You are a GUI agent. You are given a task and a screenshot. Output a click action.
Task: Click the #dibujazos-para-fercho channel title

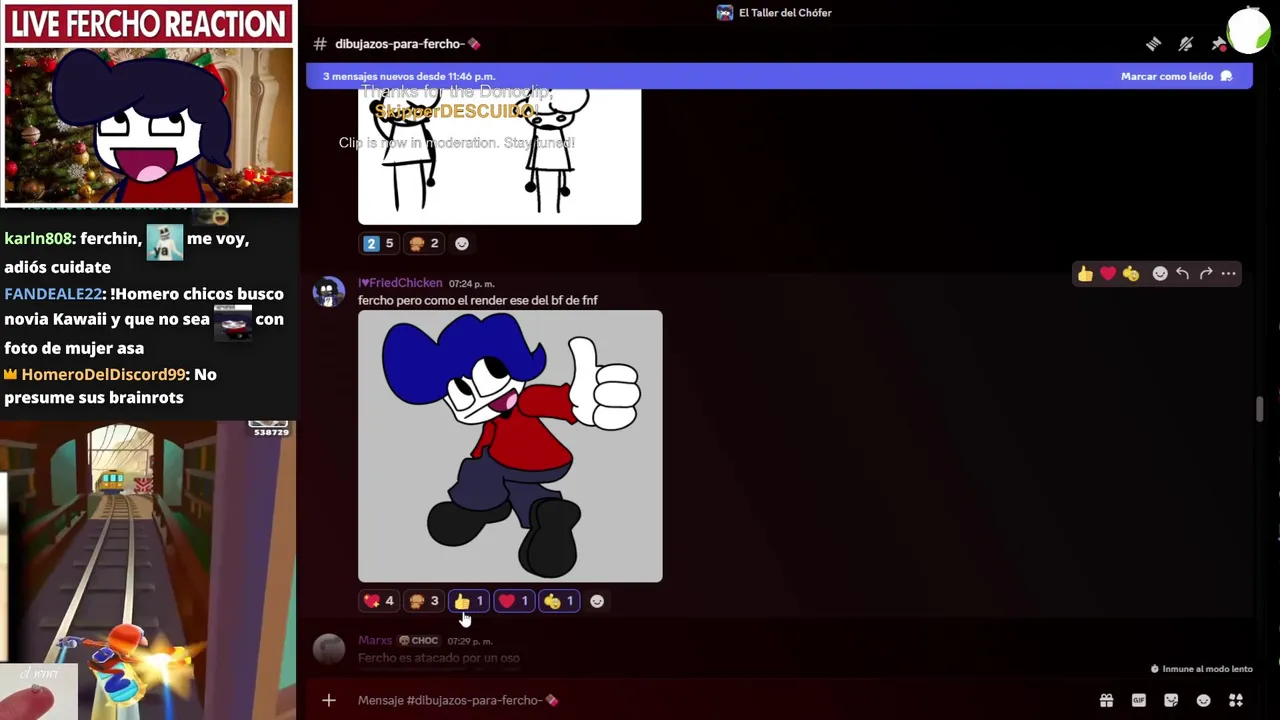click(x=407, y=44)
